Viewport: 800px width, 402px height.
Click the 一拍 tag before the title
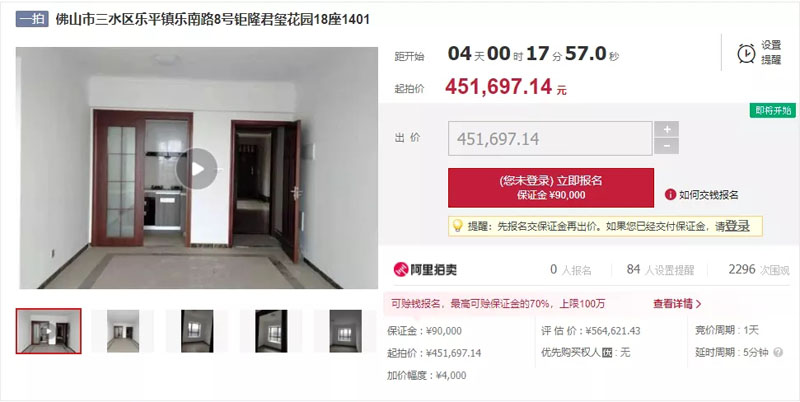[32, 19]
